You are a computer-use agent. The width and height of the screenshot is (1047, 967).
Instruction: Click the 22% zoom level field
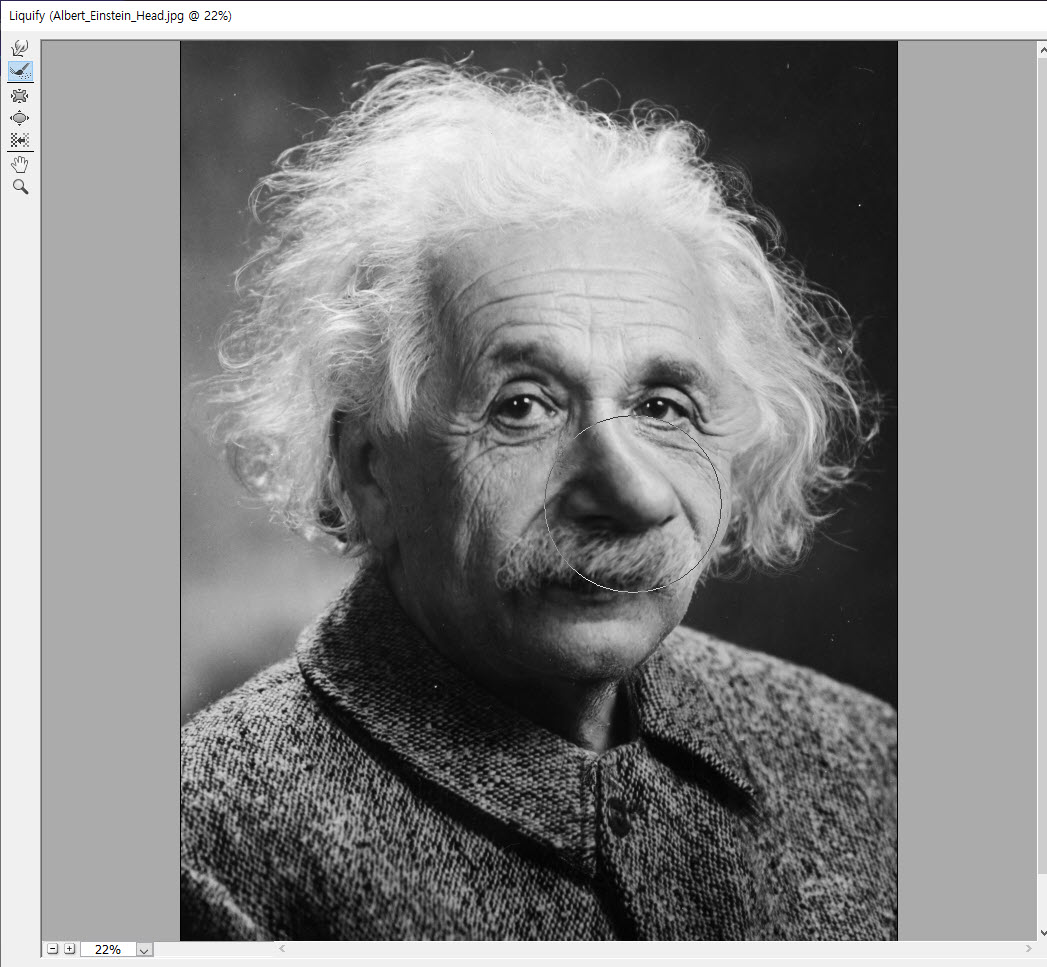point(108,950)
